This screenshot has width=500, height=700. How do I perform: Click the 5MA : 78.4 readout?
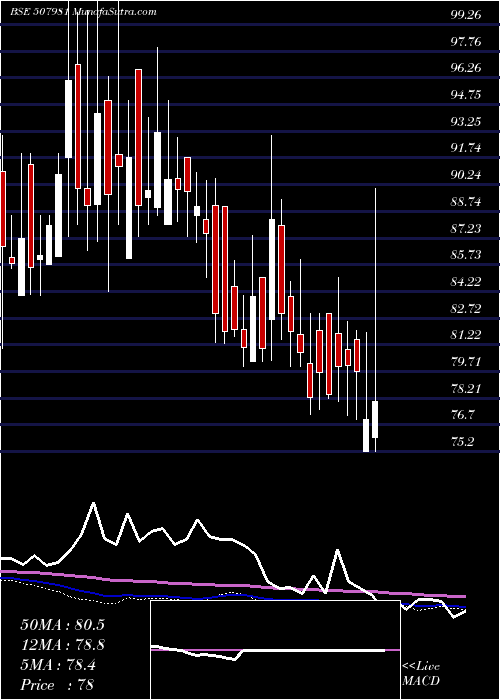pyautogui.click(x=58, y=665)
